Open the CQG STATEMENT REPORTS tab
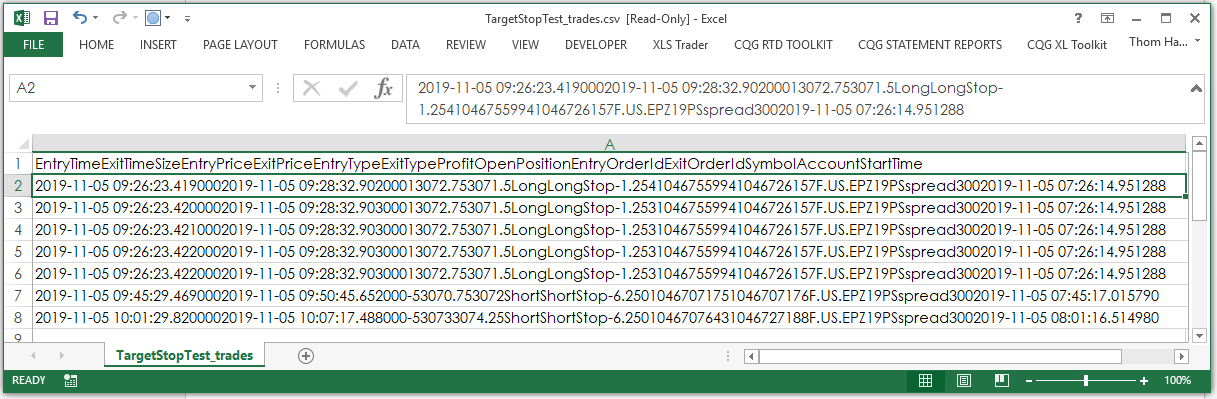This screenshot has height=399, width=1217. click(930, 44)
